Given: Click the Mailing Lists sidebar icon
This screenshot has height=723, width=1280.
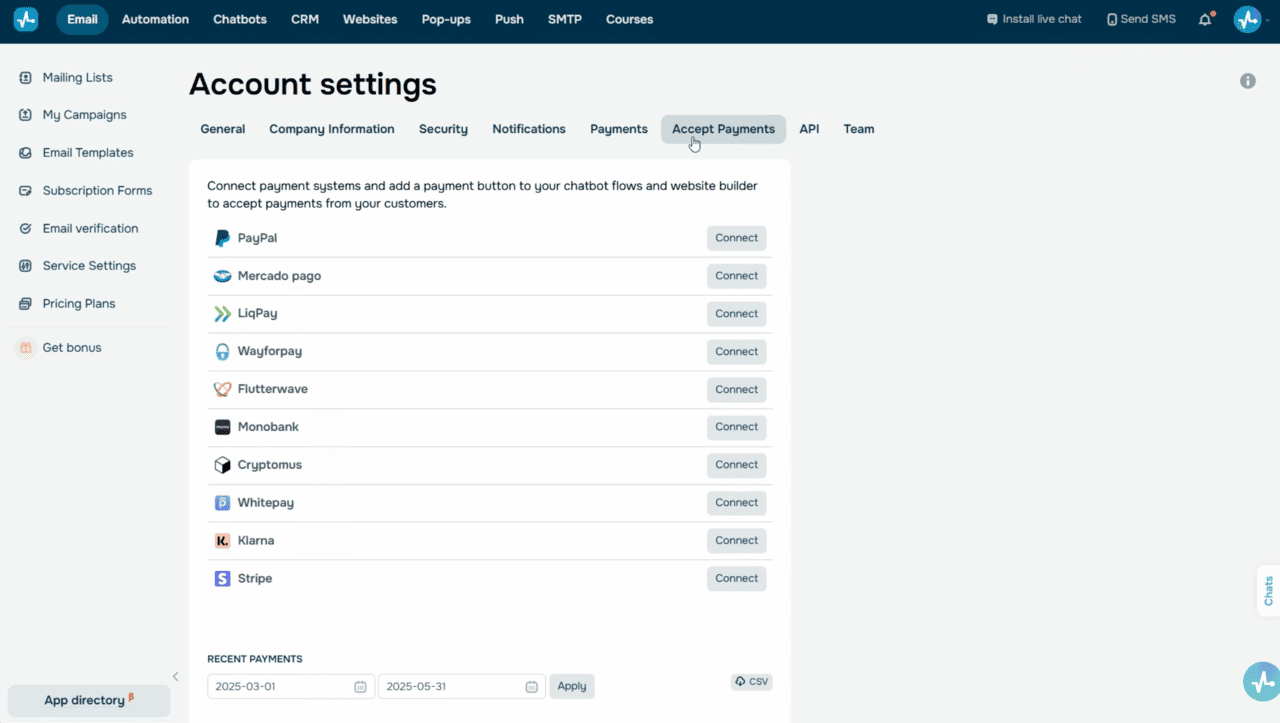Looking at the screenshot, I should 25,78.
